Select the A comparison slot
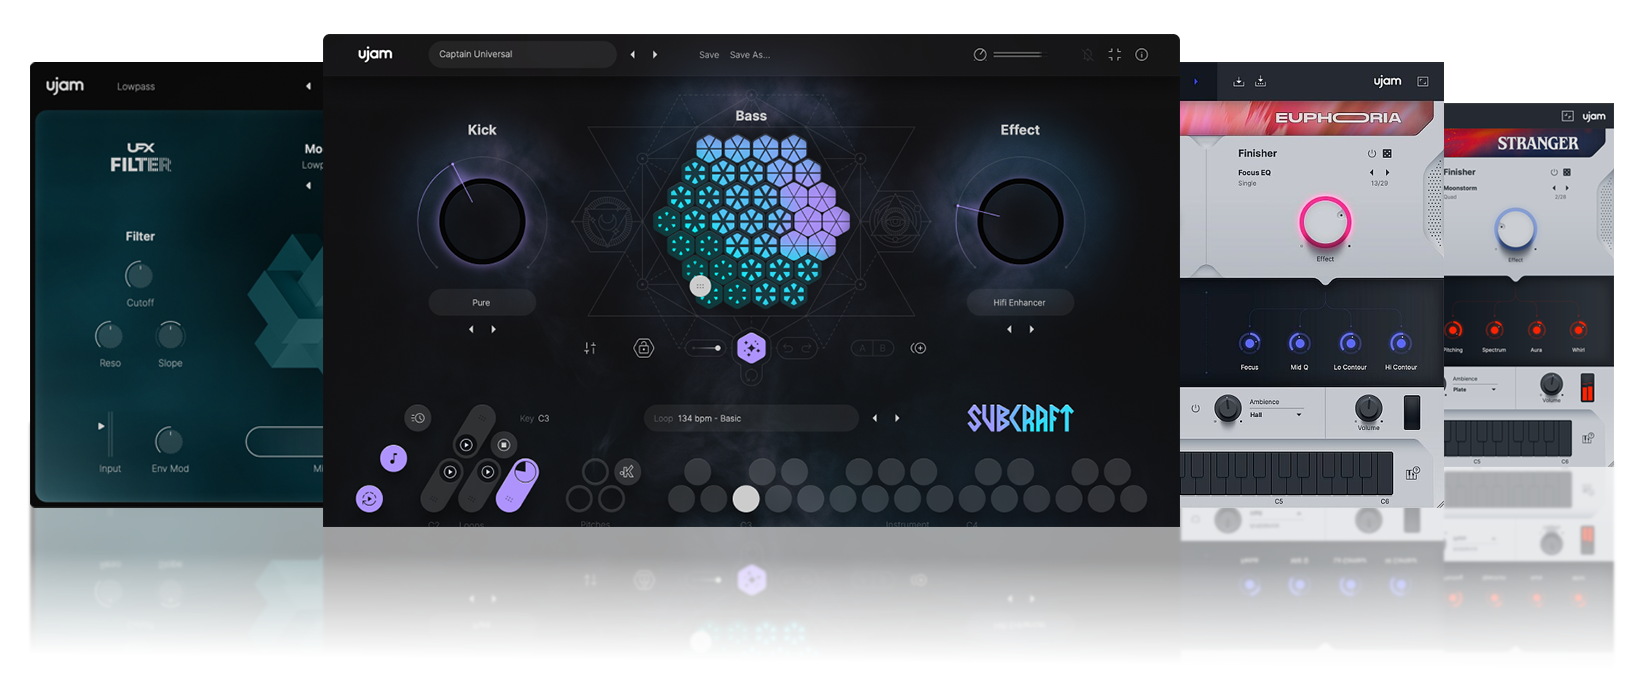This screenshot has height=684, width=1643. coord(862,348)
